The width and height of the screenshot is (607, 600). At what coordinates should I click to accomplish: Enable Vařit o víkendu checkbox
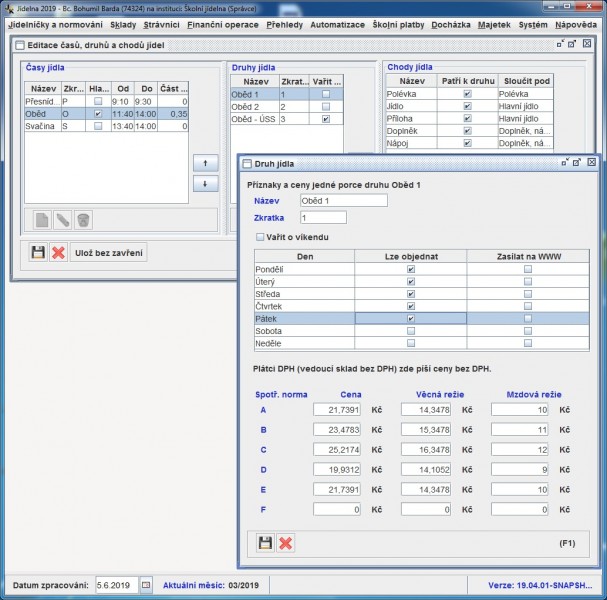[x=261, y=237]
